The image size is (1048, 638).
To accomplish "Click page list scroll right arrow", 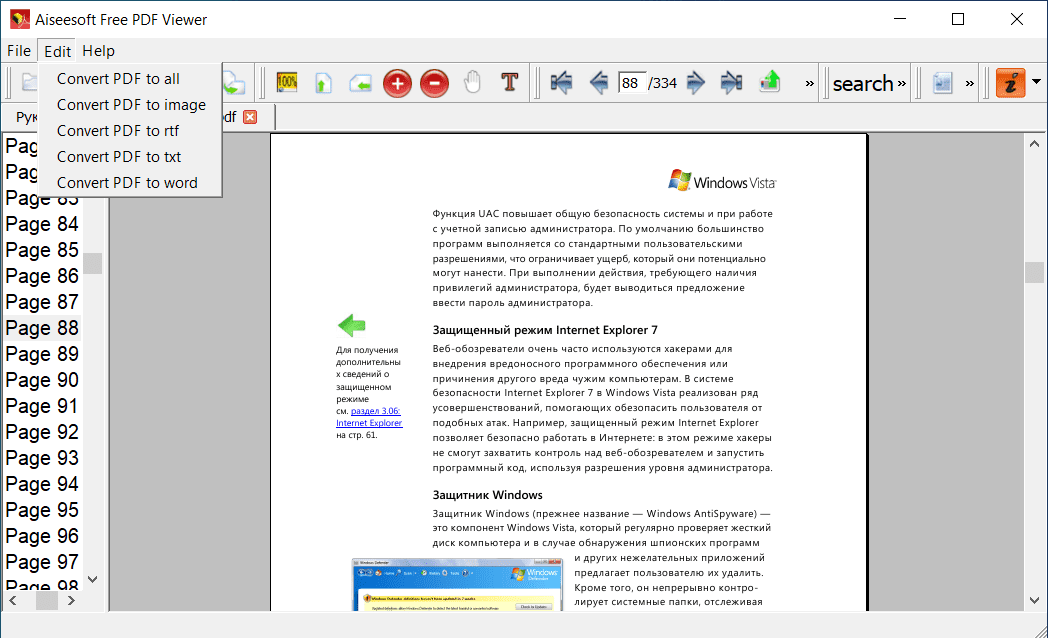I will (72, 601).
